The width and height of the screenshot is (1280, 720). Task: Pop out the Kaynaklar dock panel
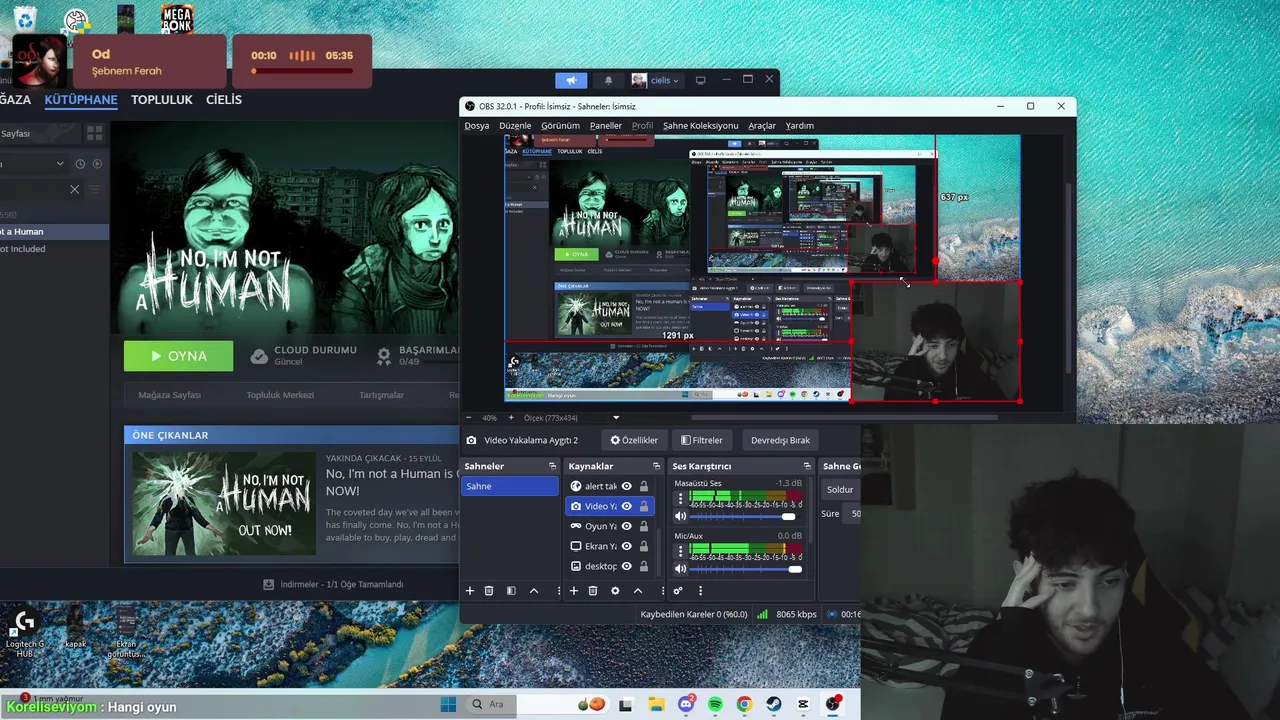tap(656, 466)
